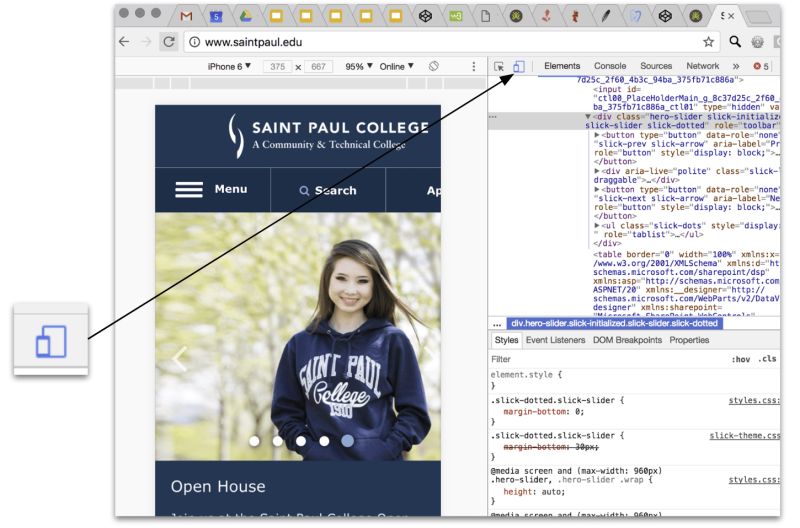The image size is (800, 528).
Task: Close the active Saint Paul browser tab
Action: [x=732, y=16]
